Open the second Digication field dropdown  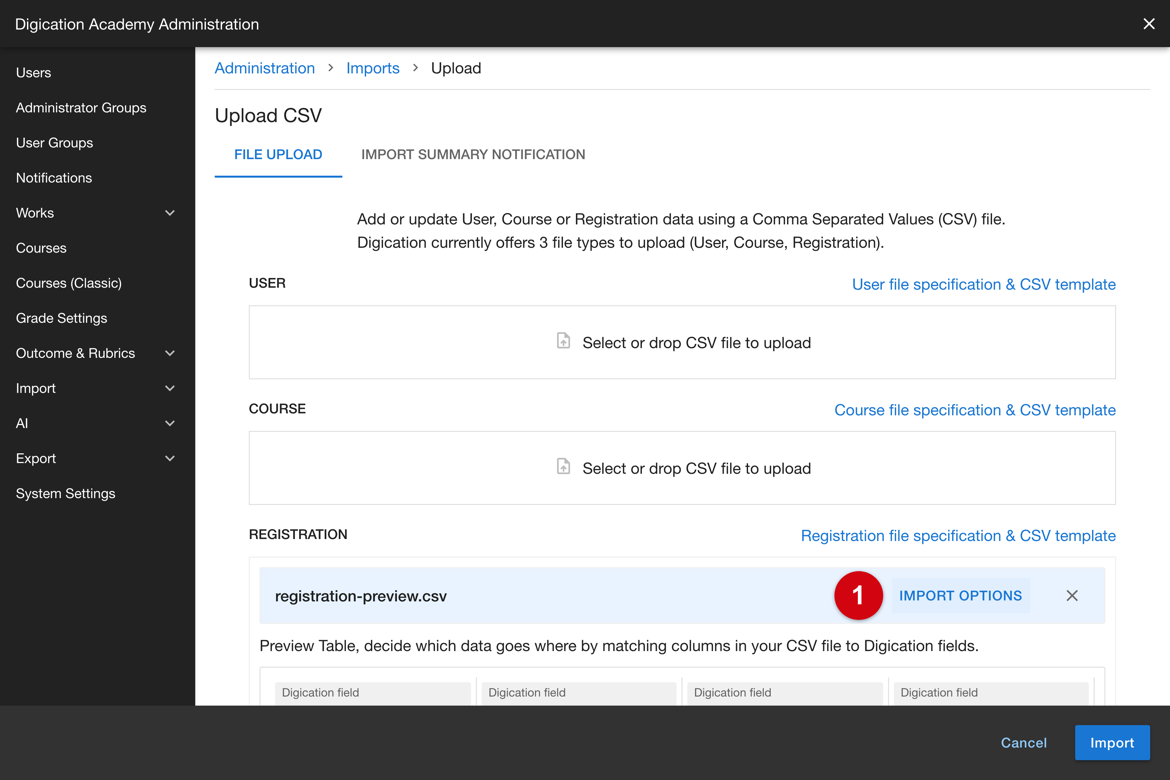[x=579, y=693]
